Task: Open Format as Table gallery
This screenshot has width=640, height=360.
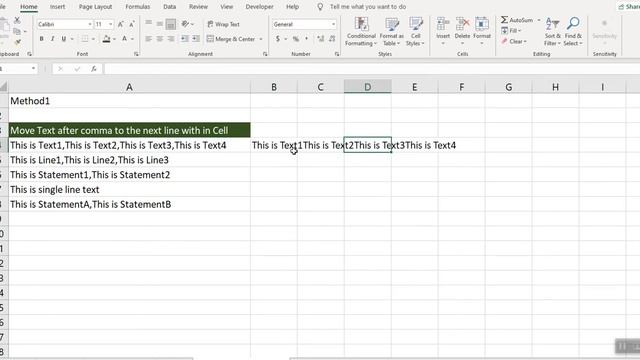Action: click(x=391, y=32)
